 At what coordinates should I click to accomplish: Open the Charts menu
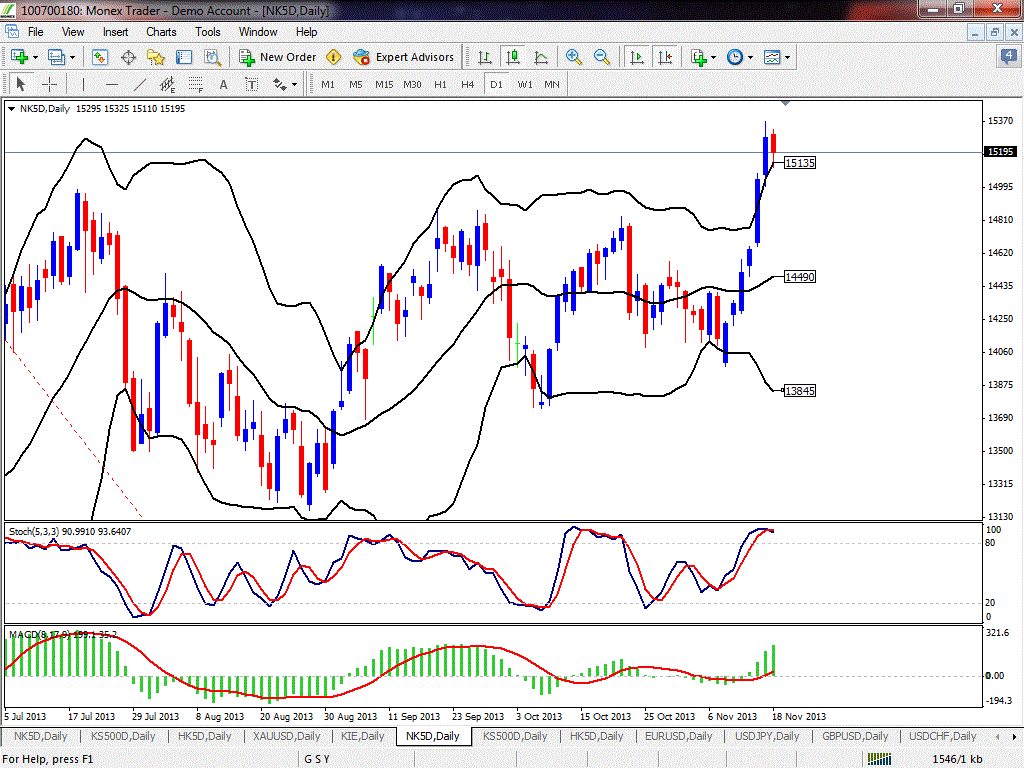click(x=161, y=31)
